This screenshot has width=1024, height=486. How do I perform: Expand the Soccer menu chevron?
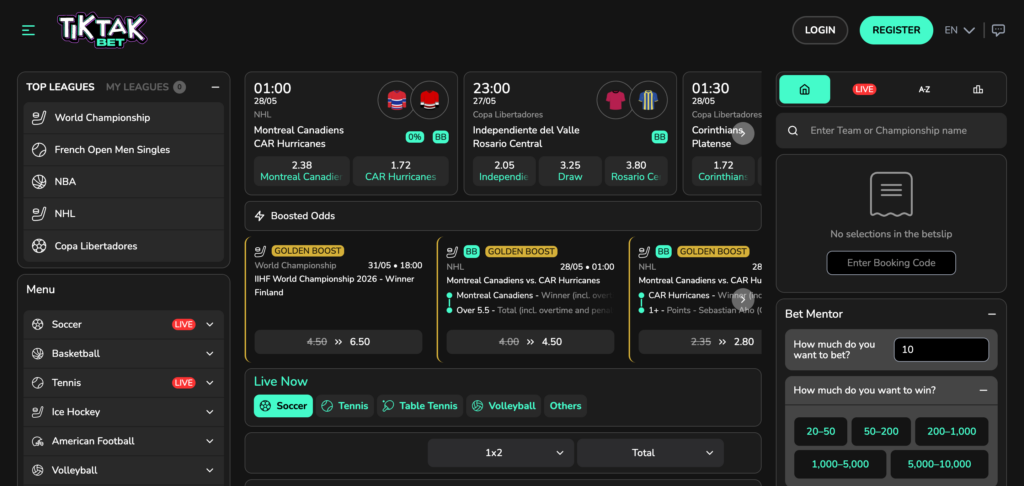210,325
